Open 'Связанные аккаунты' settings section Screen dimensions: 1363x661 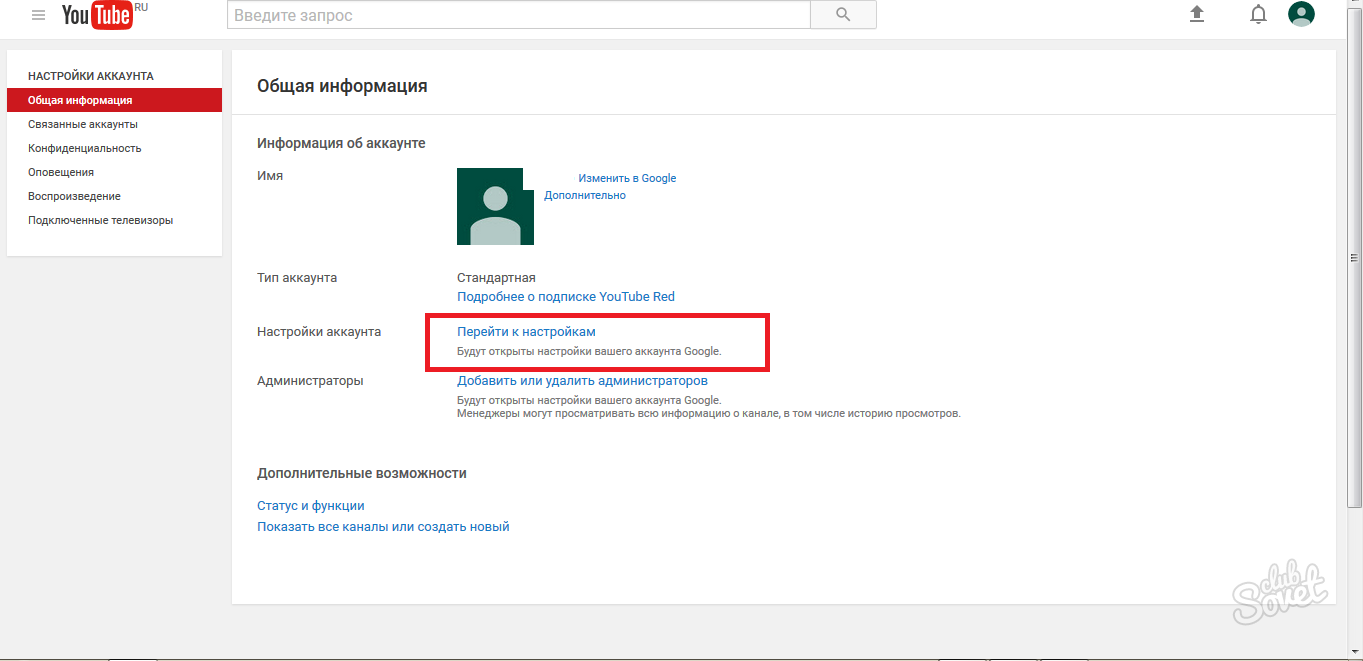click(83, 124)
